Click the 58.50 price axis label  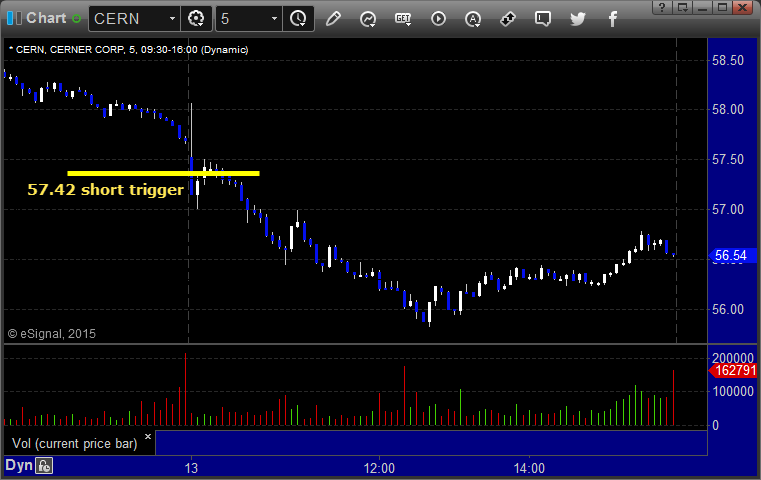pyautogui.click(x=728, y=61)
